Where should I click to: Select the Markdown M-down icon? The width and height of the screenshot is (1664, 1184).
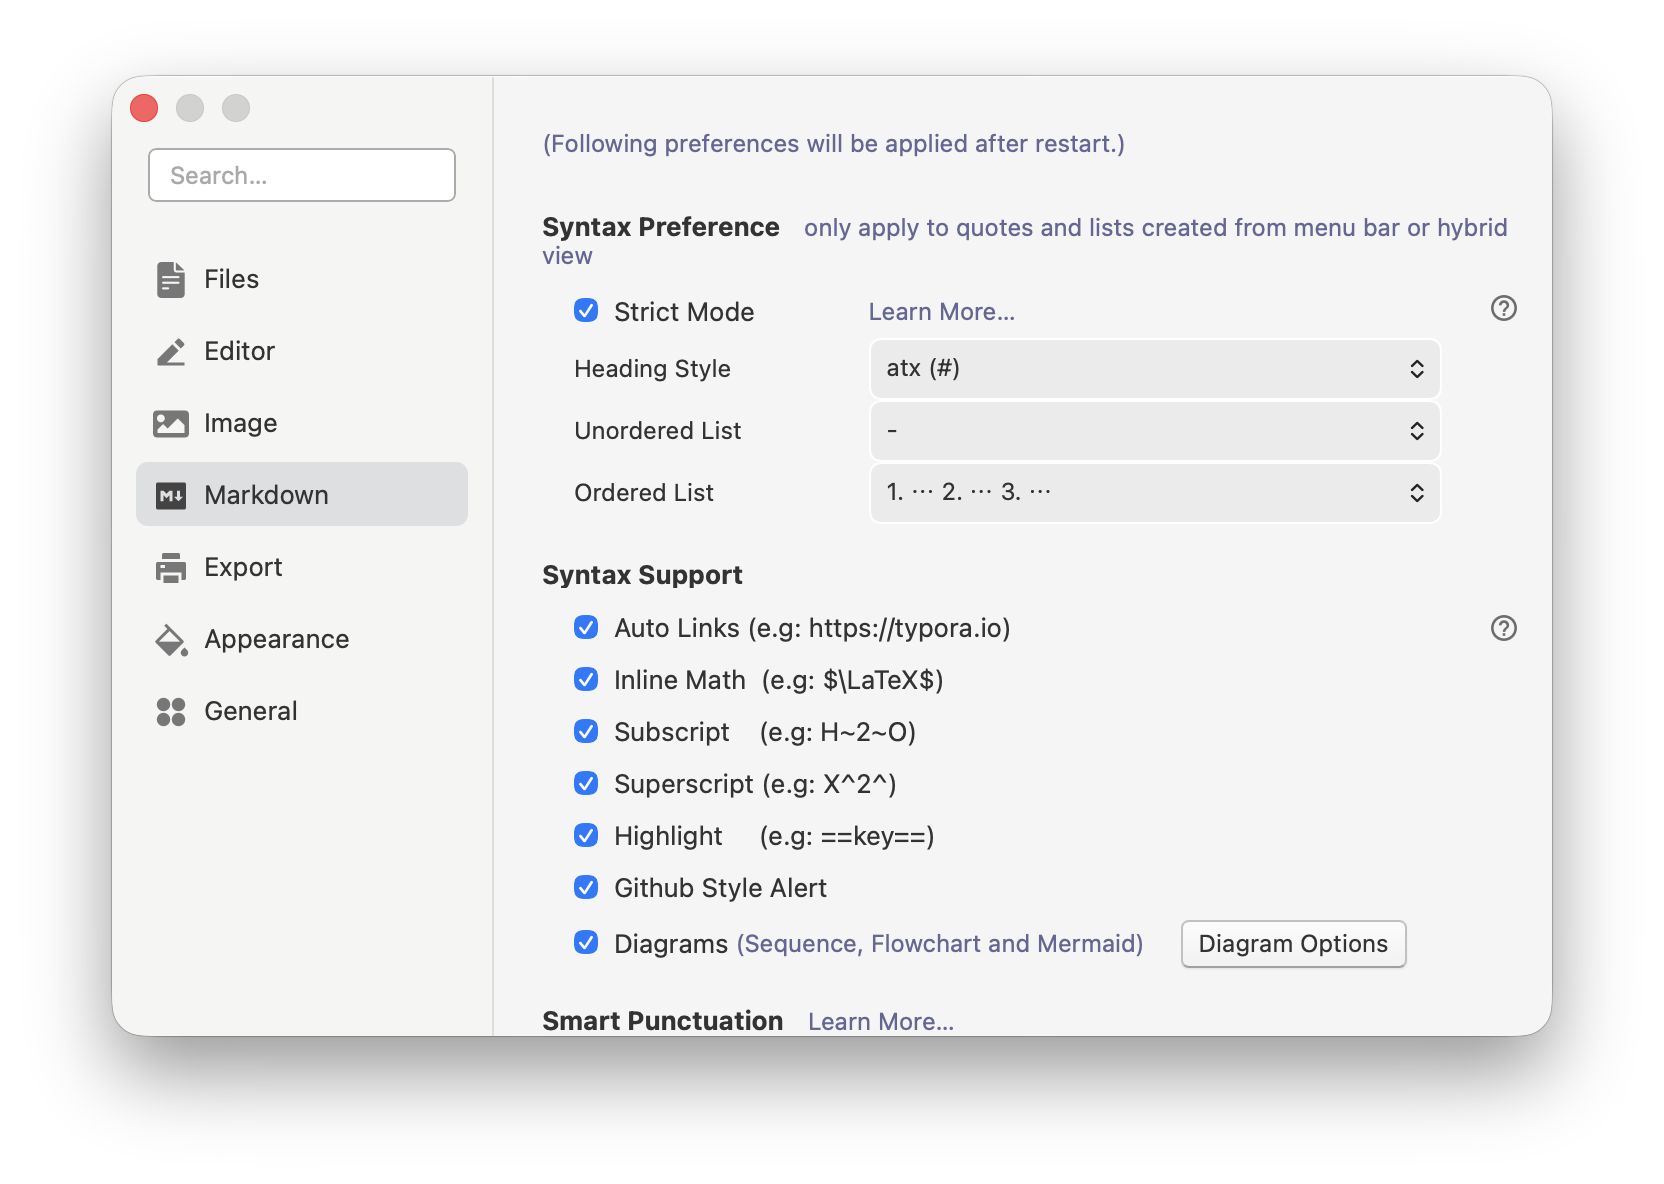pyautogui.click(x=171, y=495)
